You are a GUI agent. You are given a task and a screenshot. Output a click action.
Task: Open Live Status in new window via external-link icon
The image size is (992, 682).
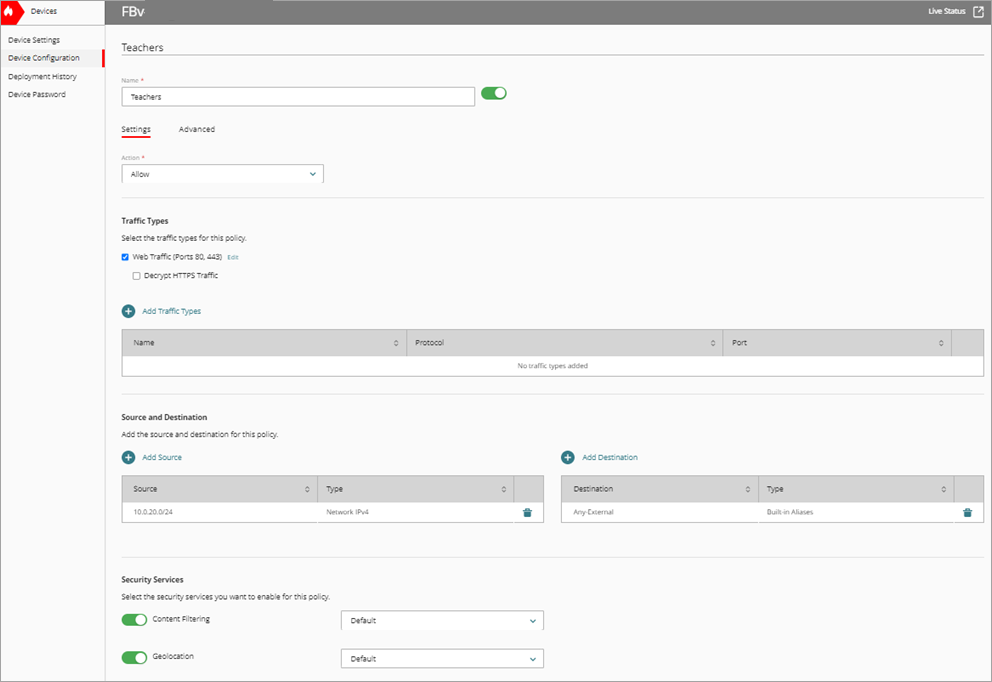point(977,11)
